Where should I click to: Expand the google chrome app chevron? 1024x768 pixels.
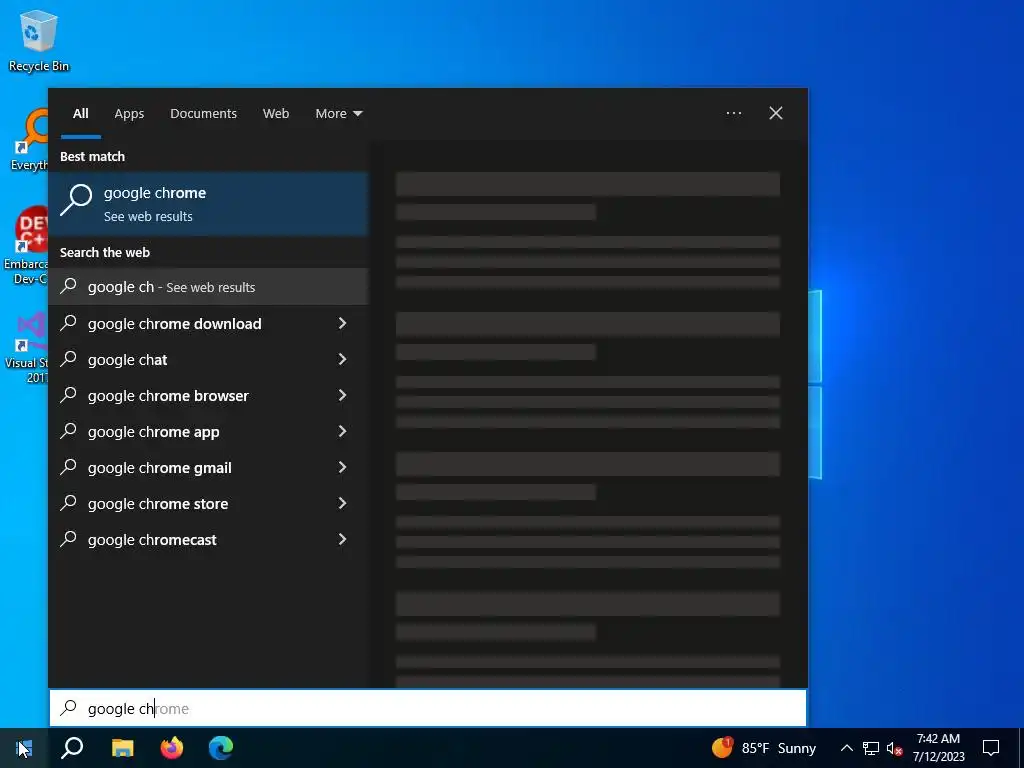[x=342, y=431]
